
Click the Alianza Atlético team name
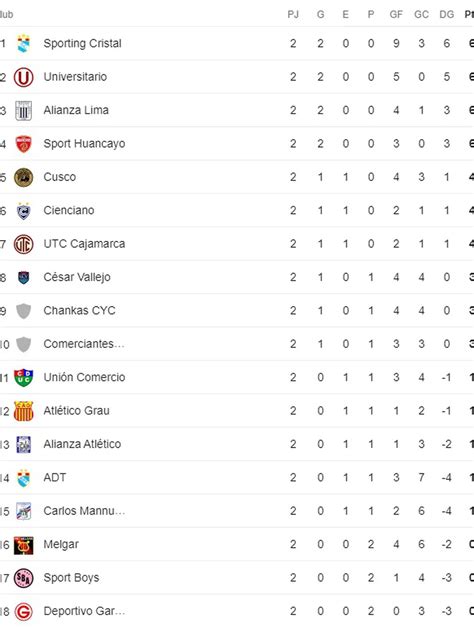point(82,444)
